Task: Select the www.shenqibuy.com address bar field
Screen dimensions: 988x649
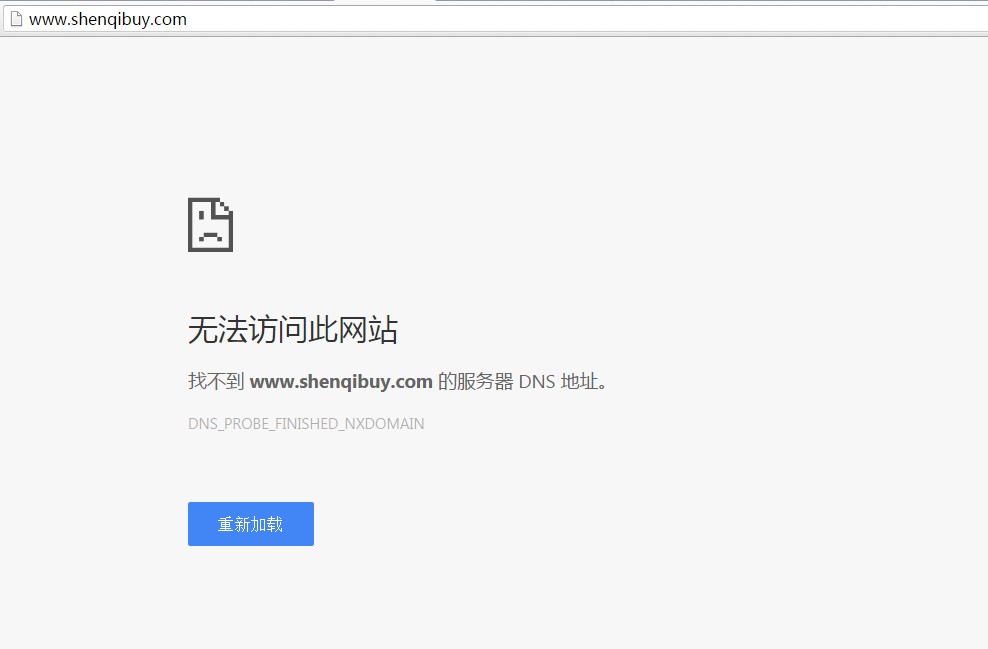Action: [x=495, y=19]
